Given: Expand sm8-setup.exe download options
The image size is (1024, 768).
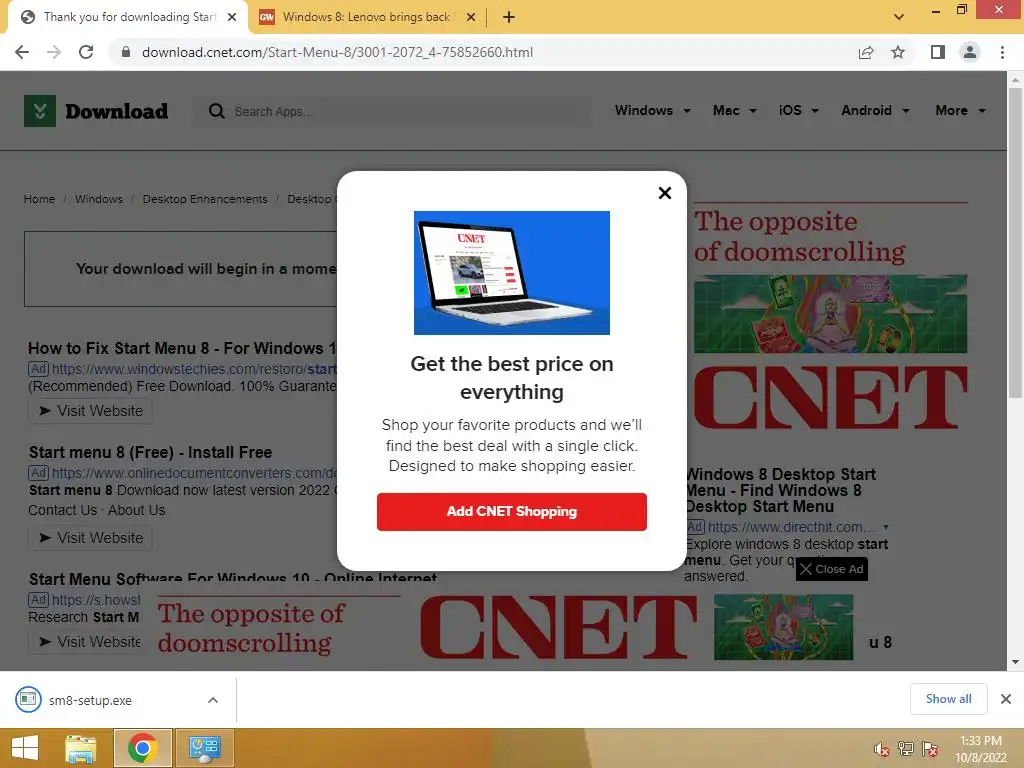Looking at the screenshot, I should pos(213,700).
